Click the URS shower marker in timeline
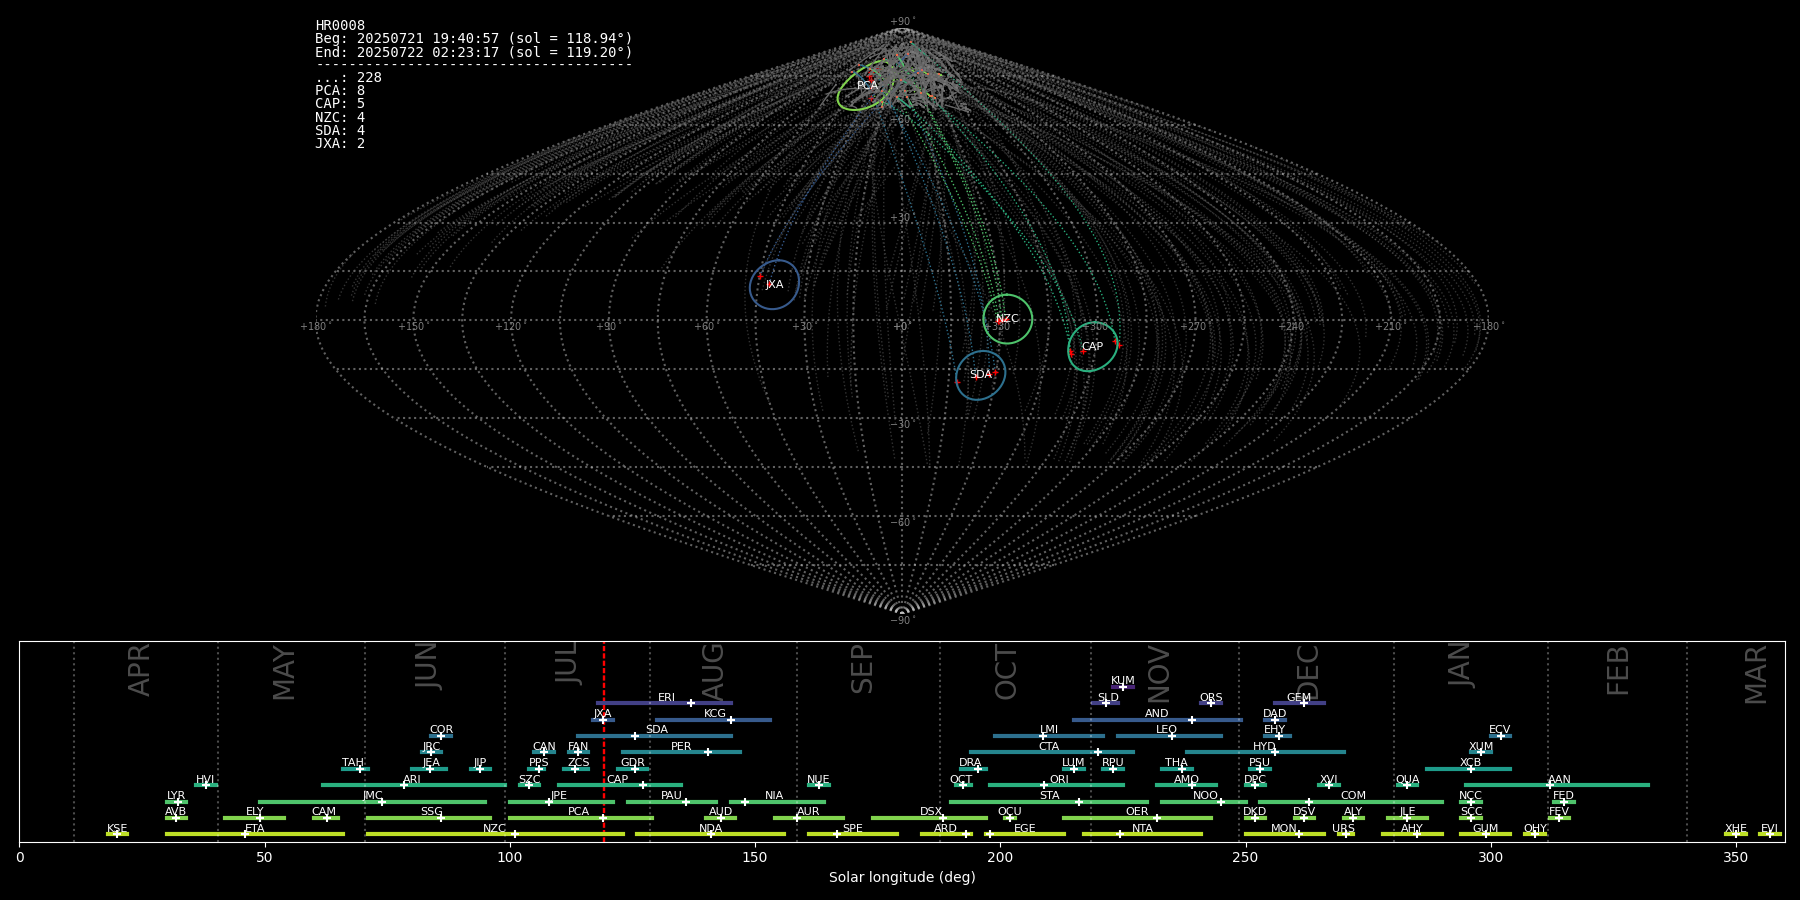 point(1345,834)
